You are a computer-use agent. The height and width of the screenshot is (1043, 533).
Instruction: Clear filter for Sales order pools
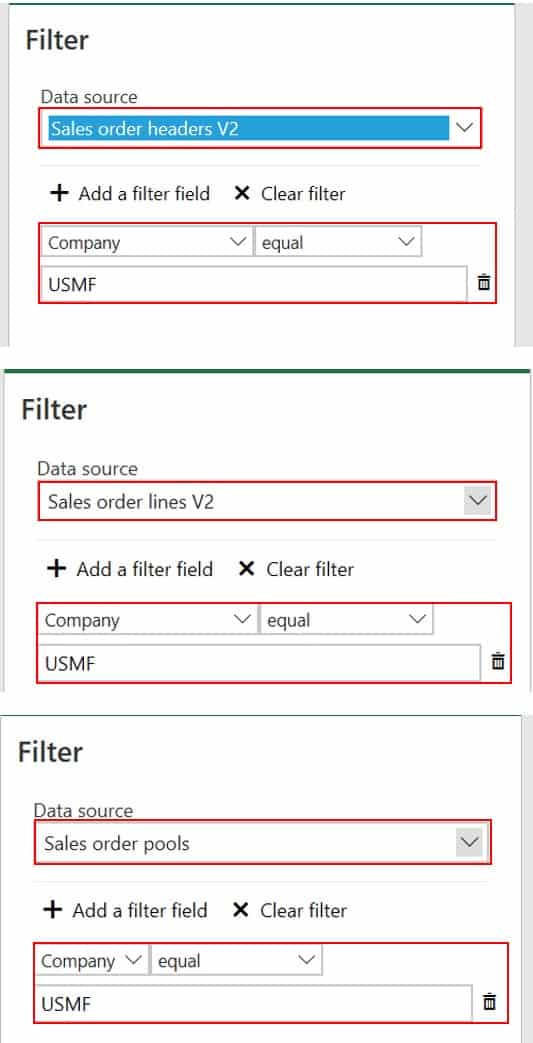coord(289,909)
